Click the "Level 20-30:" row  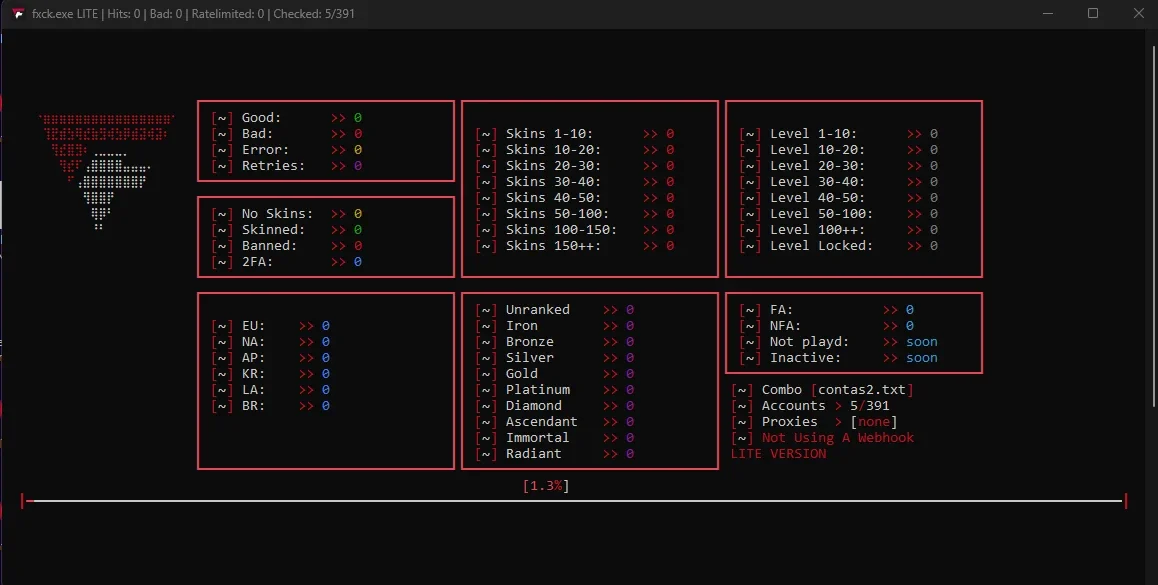click(x=839, y=165)
